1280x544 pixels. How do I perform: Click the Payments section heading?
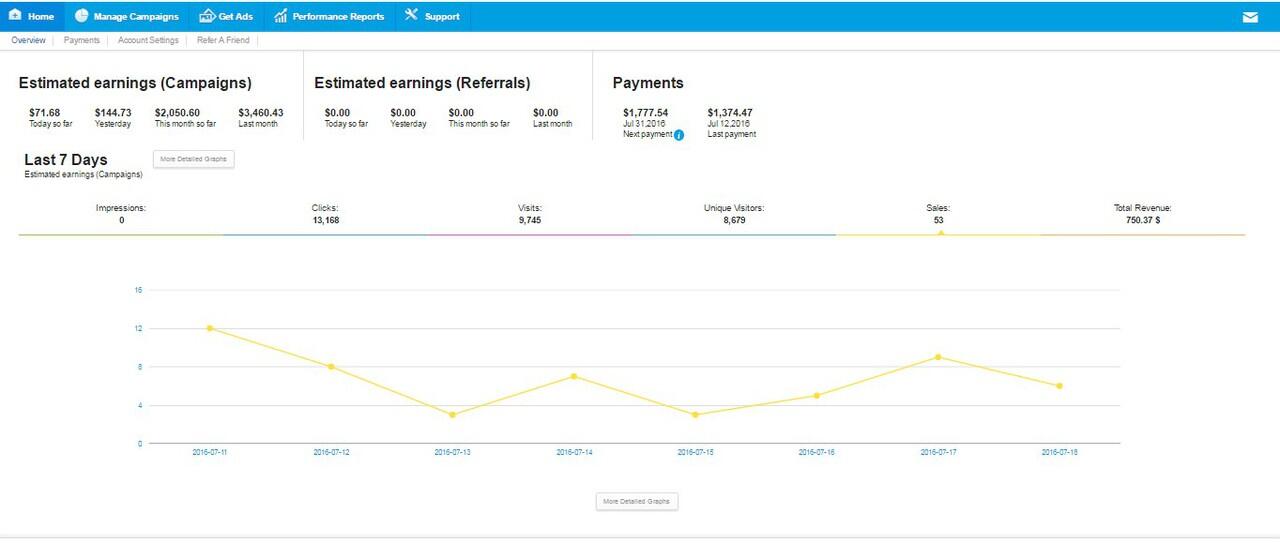coord(648,83)
